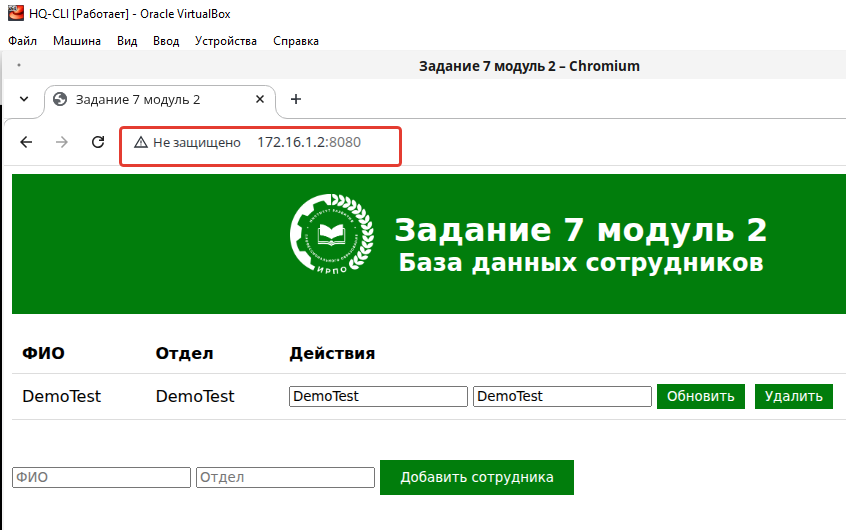Click the Обновить button

click(700, 396)
